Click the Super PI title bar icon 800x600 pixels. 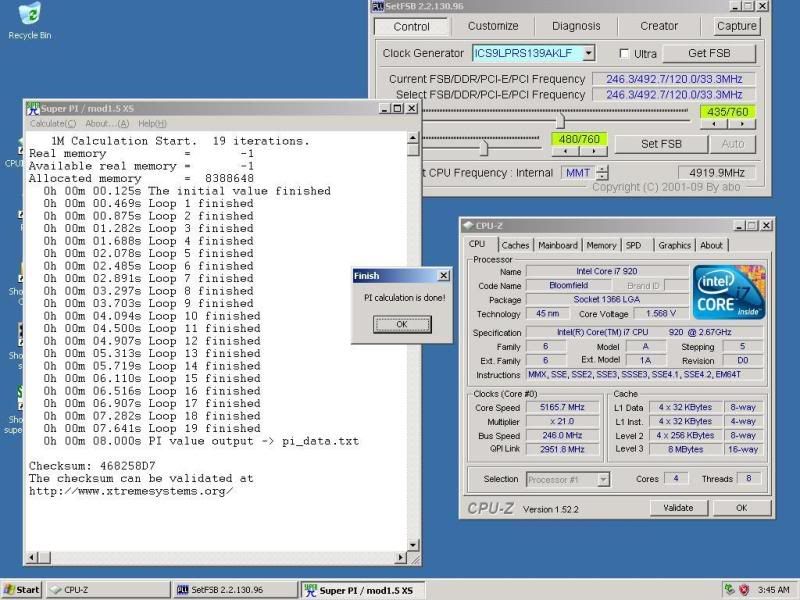pos(32,109)
